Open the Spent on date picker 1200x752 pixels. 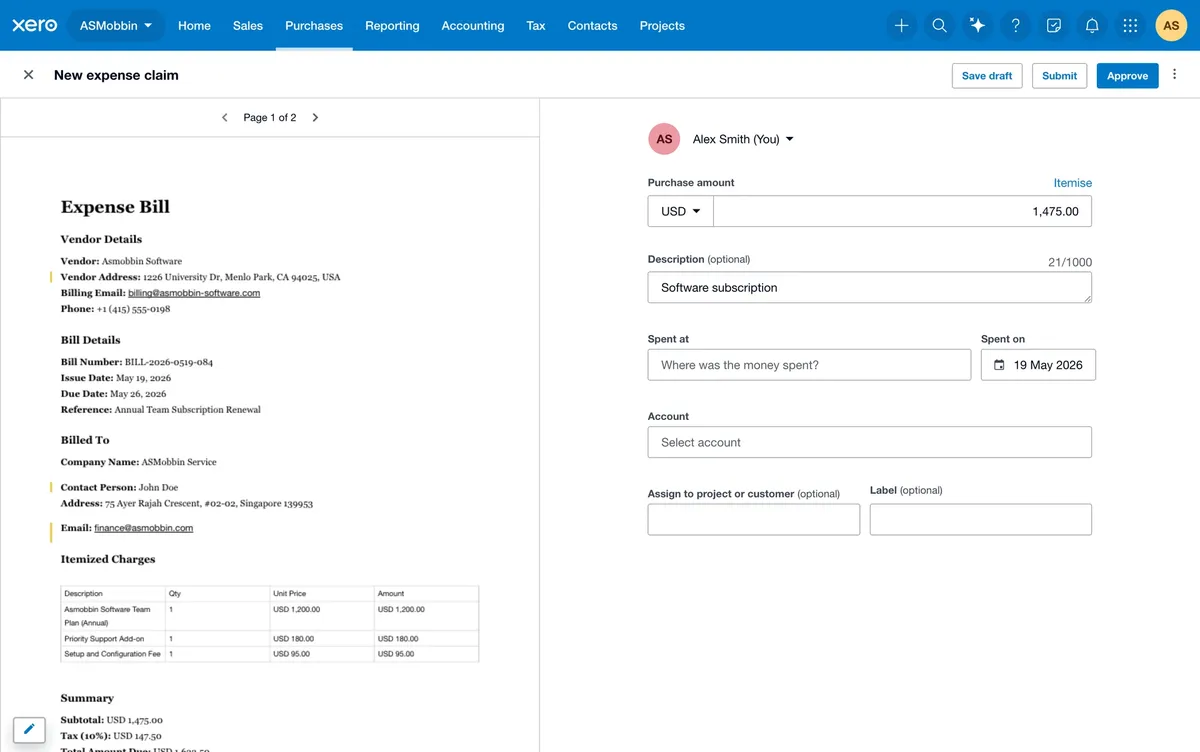(x=1038, y=365)
